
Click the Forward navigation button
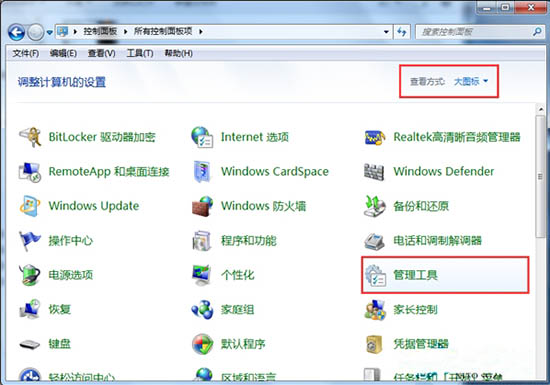tap(36, 33)
